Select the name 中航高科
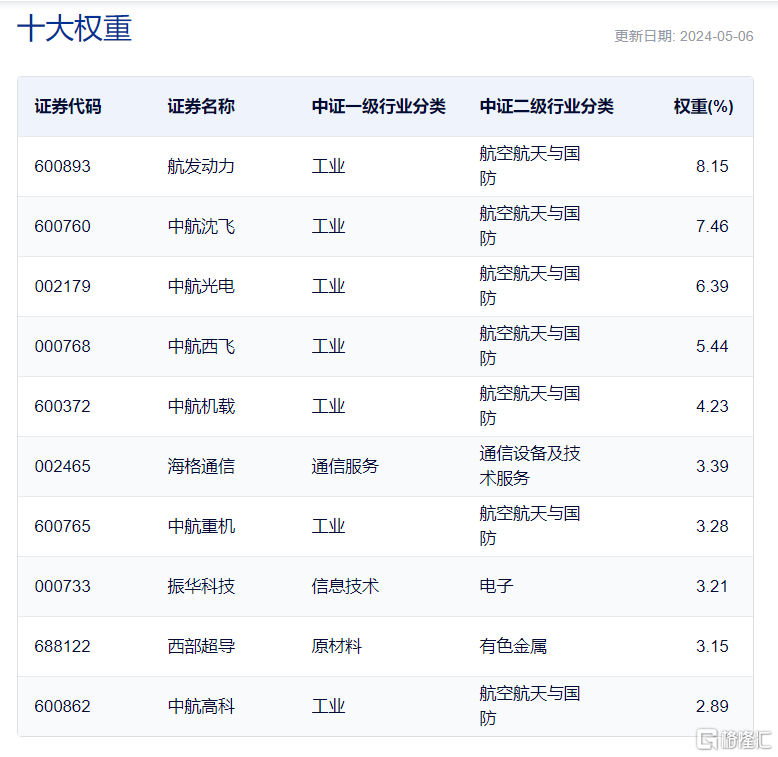This screenshot has width=778, height=757. tap(201, 706)
